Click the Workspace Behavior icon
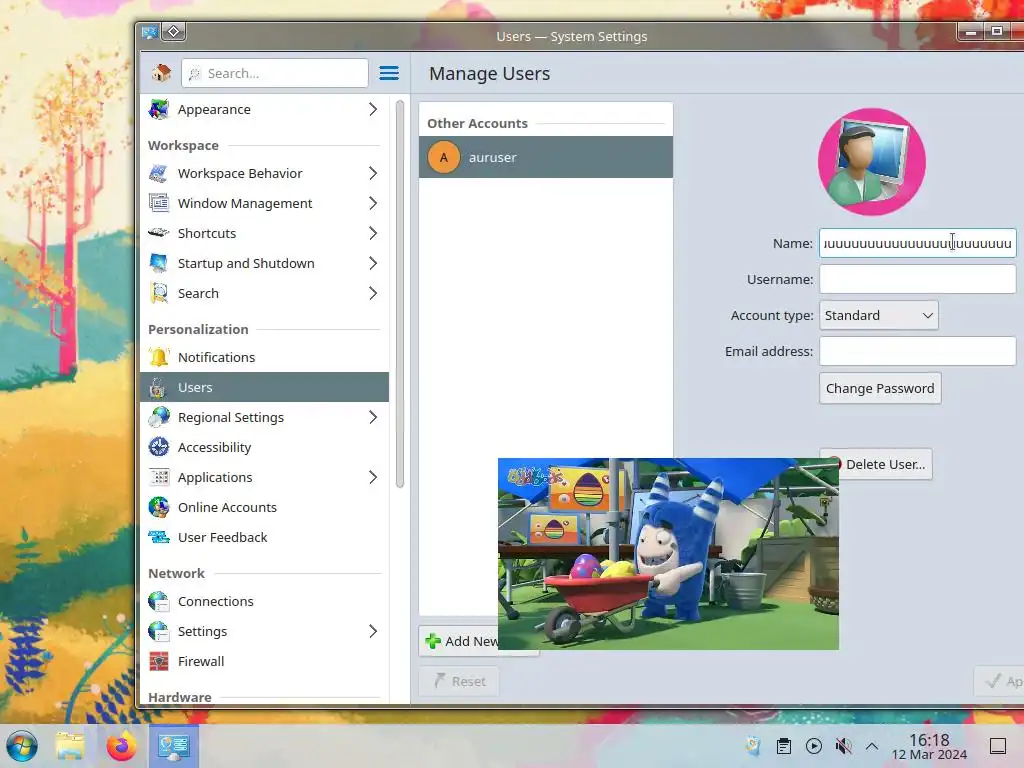 pyautogui.click(x=159, y=173)
